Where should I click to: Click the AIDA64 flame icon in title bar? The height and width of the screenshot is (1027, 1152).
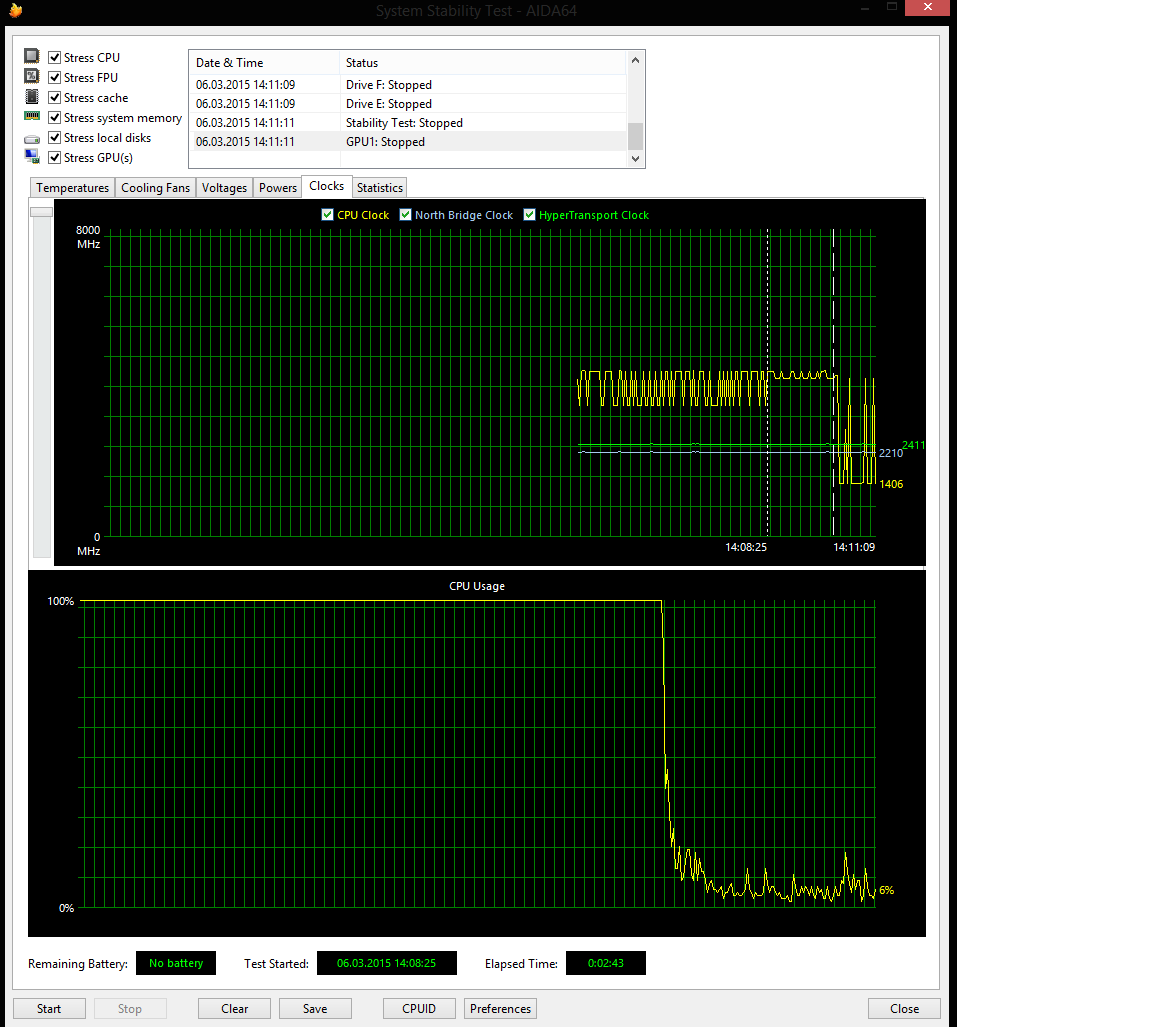15,10
